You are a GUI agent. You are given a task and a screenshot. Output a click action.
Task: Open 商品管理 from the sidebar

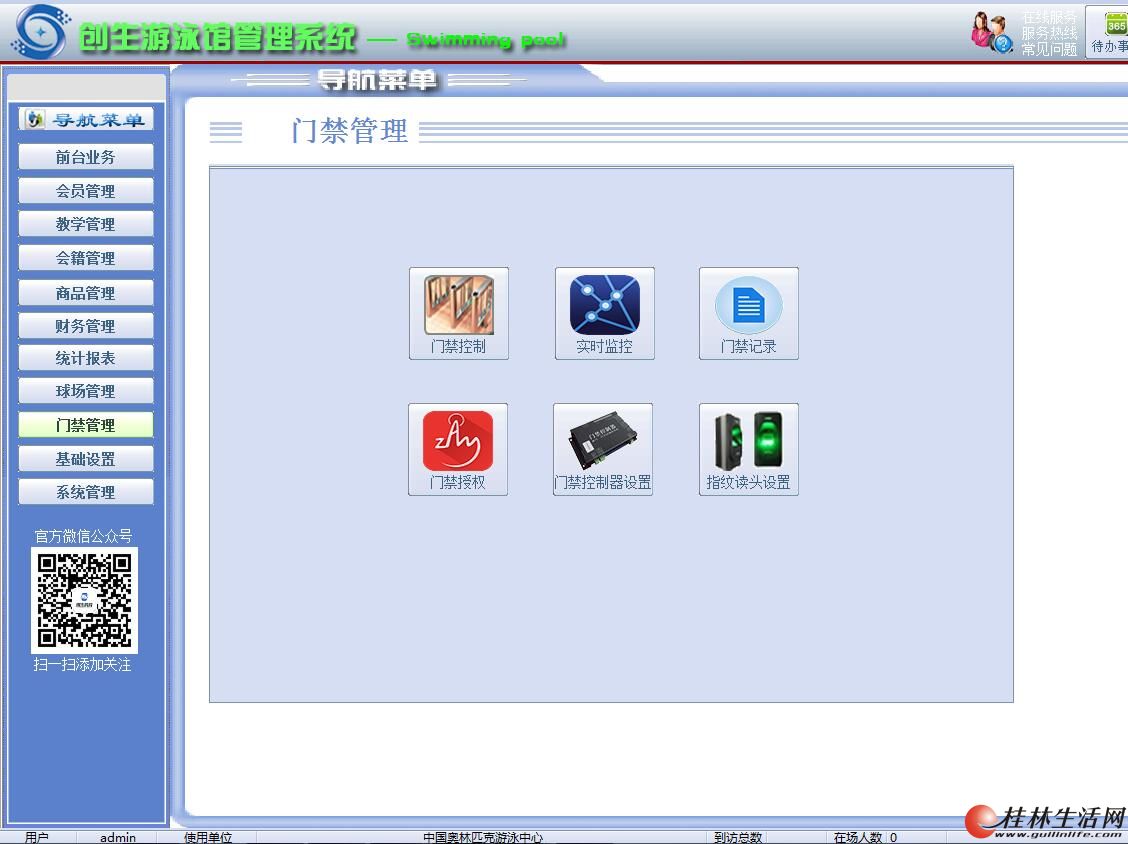point(86,293)
